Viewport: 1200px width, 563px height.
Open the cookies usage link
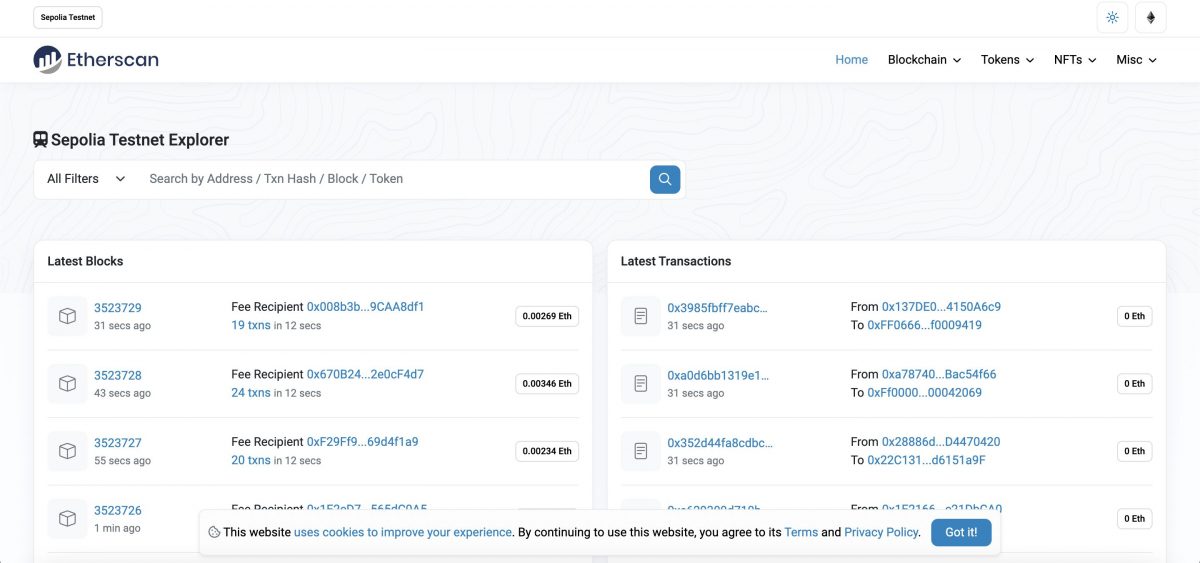(403, 532)
